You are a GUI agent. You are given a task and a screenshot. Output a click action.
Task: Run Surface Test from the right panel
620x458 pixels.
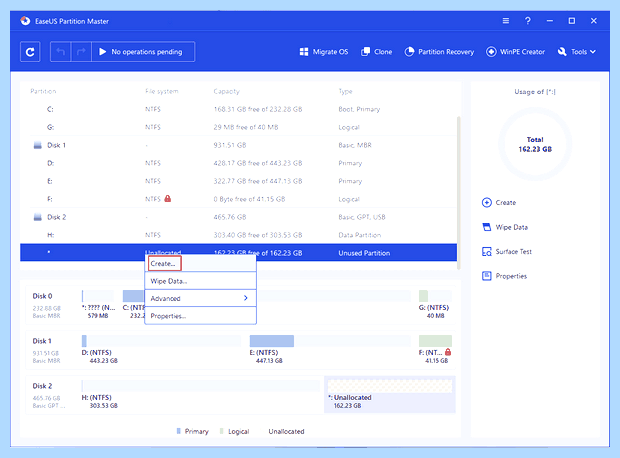coord(507,252)
